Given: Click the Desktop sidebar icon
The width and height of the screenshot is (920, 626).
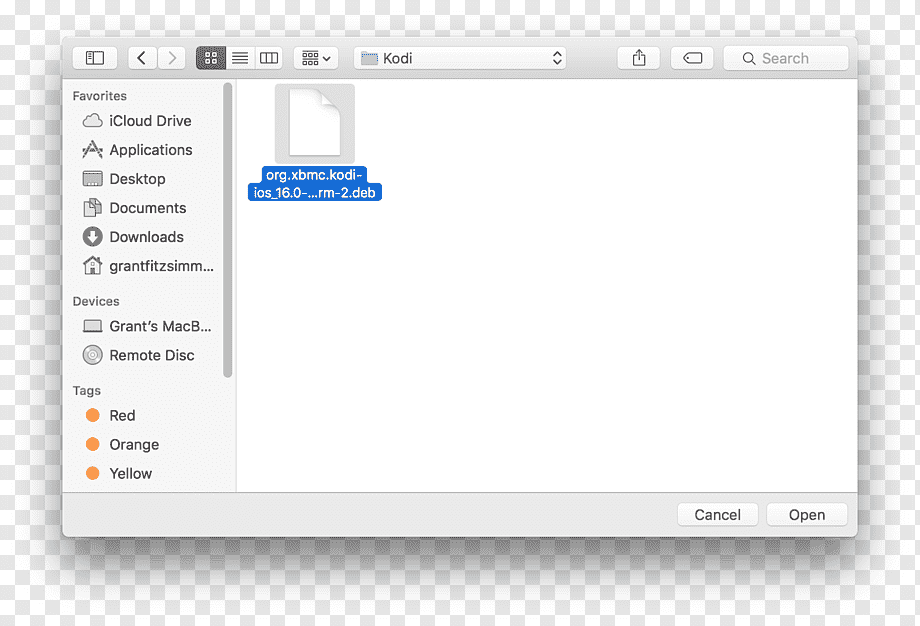Looking at the screenshot, I should tap(92, 178).
